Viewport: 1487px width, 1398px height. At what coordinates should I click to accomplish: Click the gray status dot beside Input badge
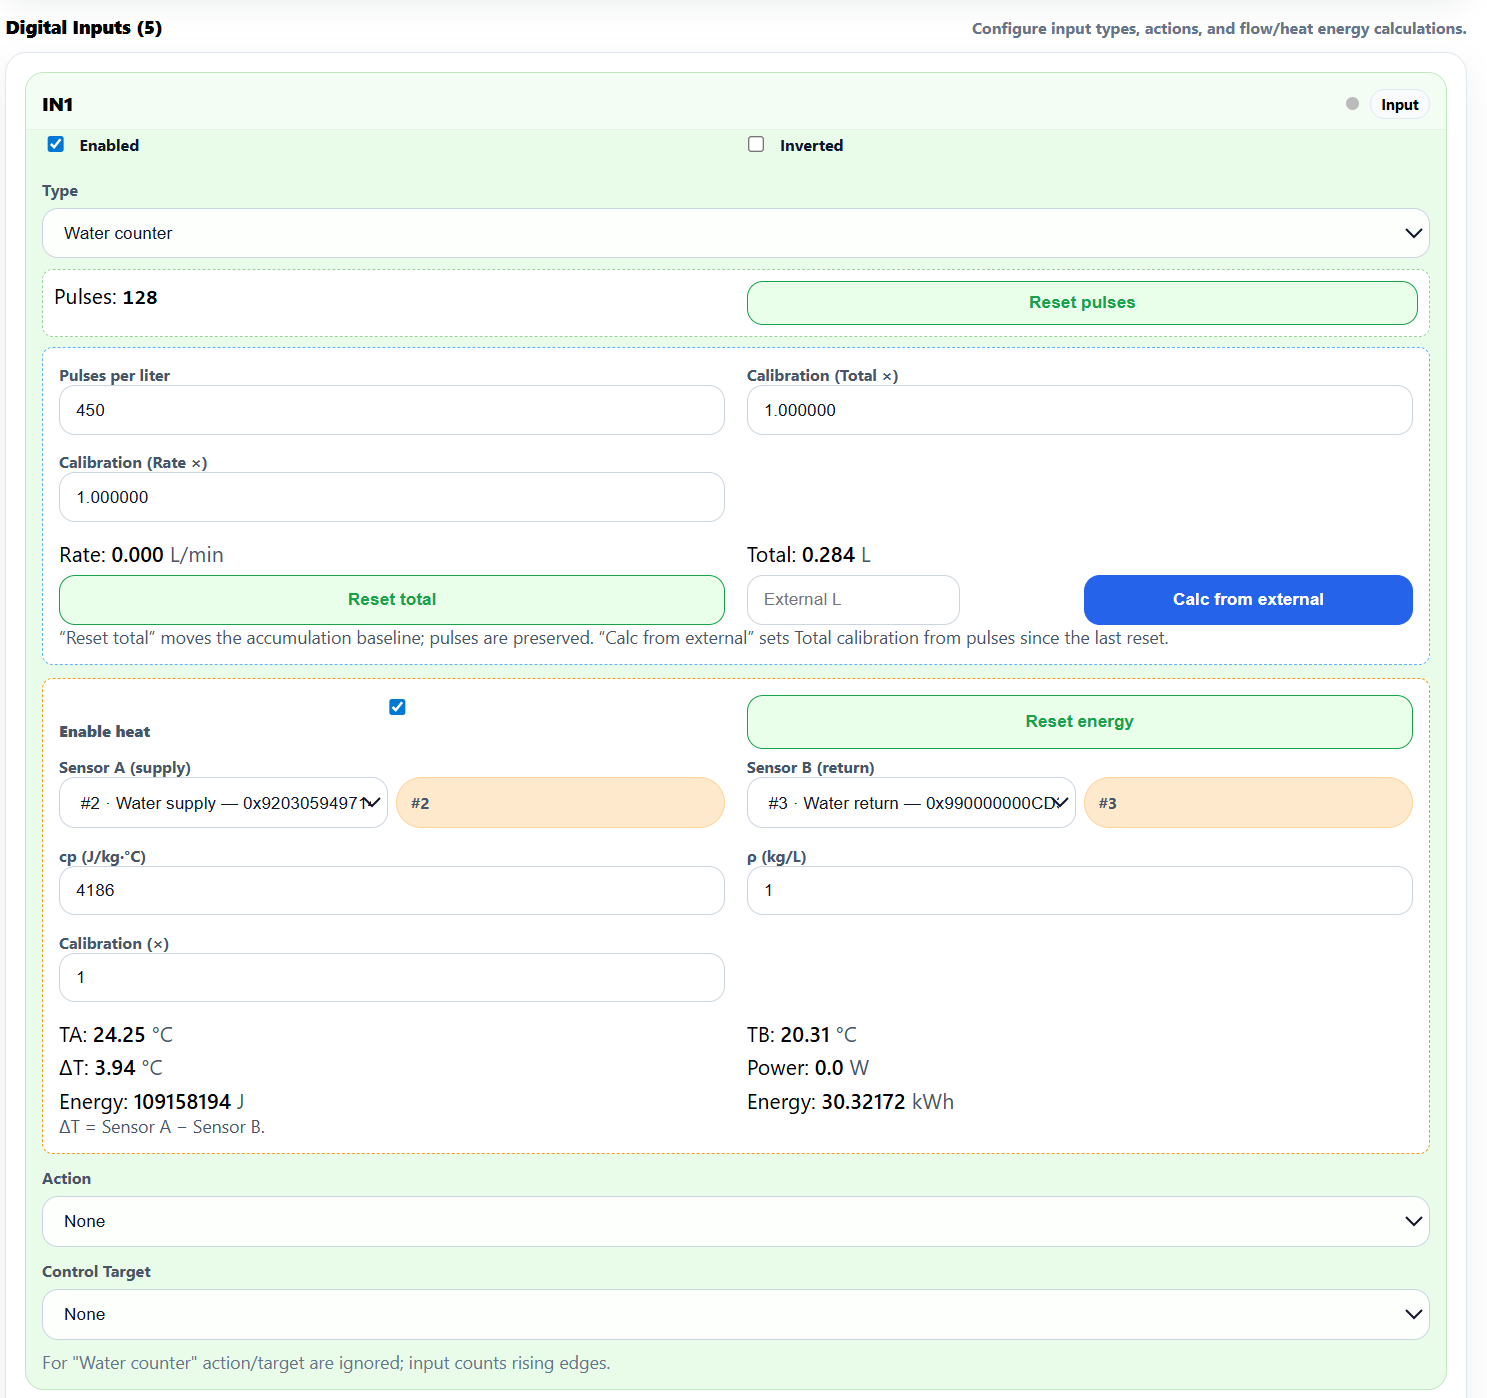pyautogui.click(x=1352, y=104)
